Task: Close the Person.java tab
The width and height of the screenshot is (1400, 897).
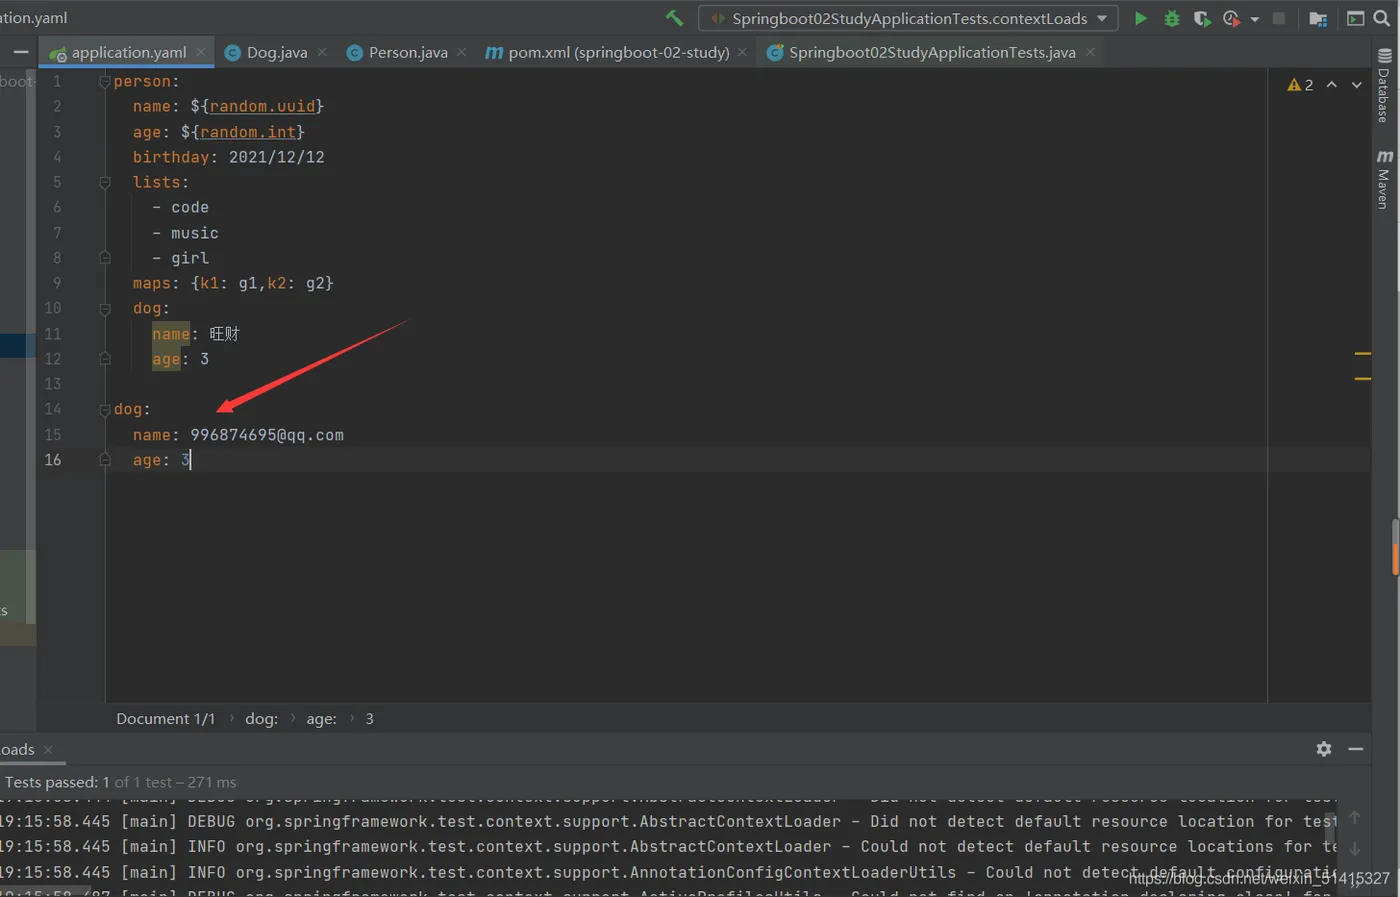Action: coord(462,52)
